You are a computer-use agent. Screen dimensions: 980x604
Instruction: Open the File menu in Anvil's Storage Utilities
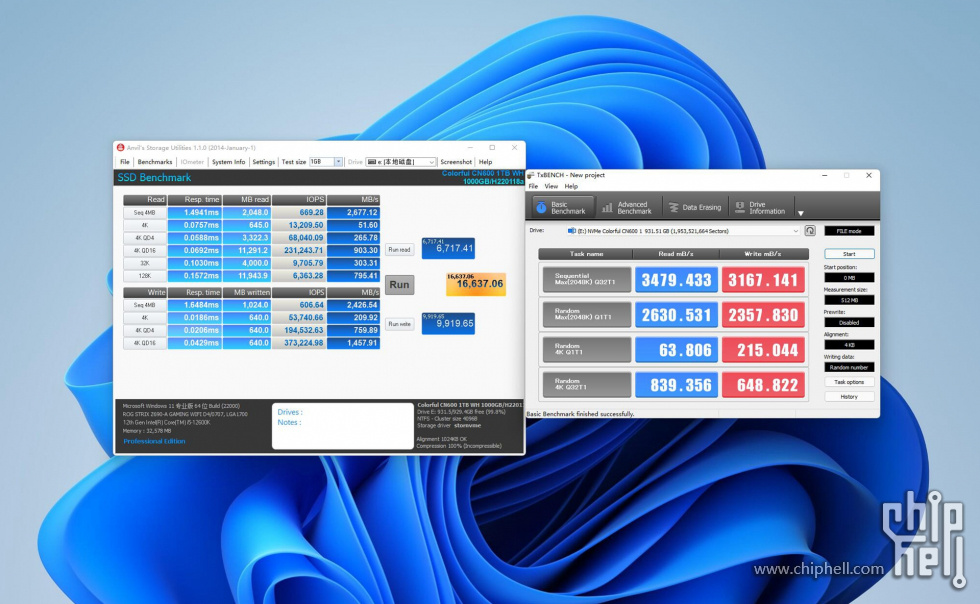coord(125,162)
